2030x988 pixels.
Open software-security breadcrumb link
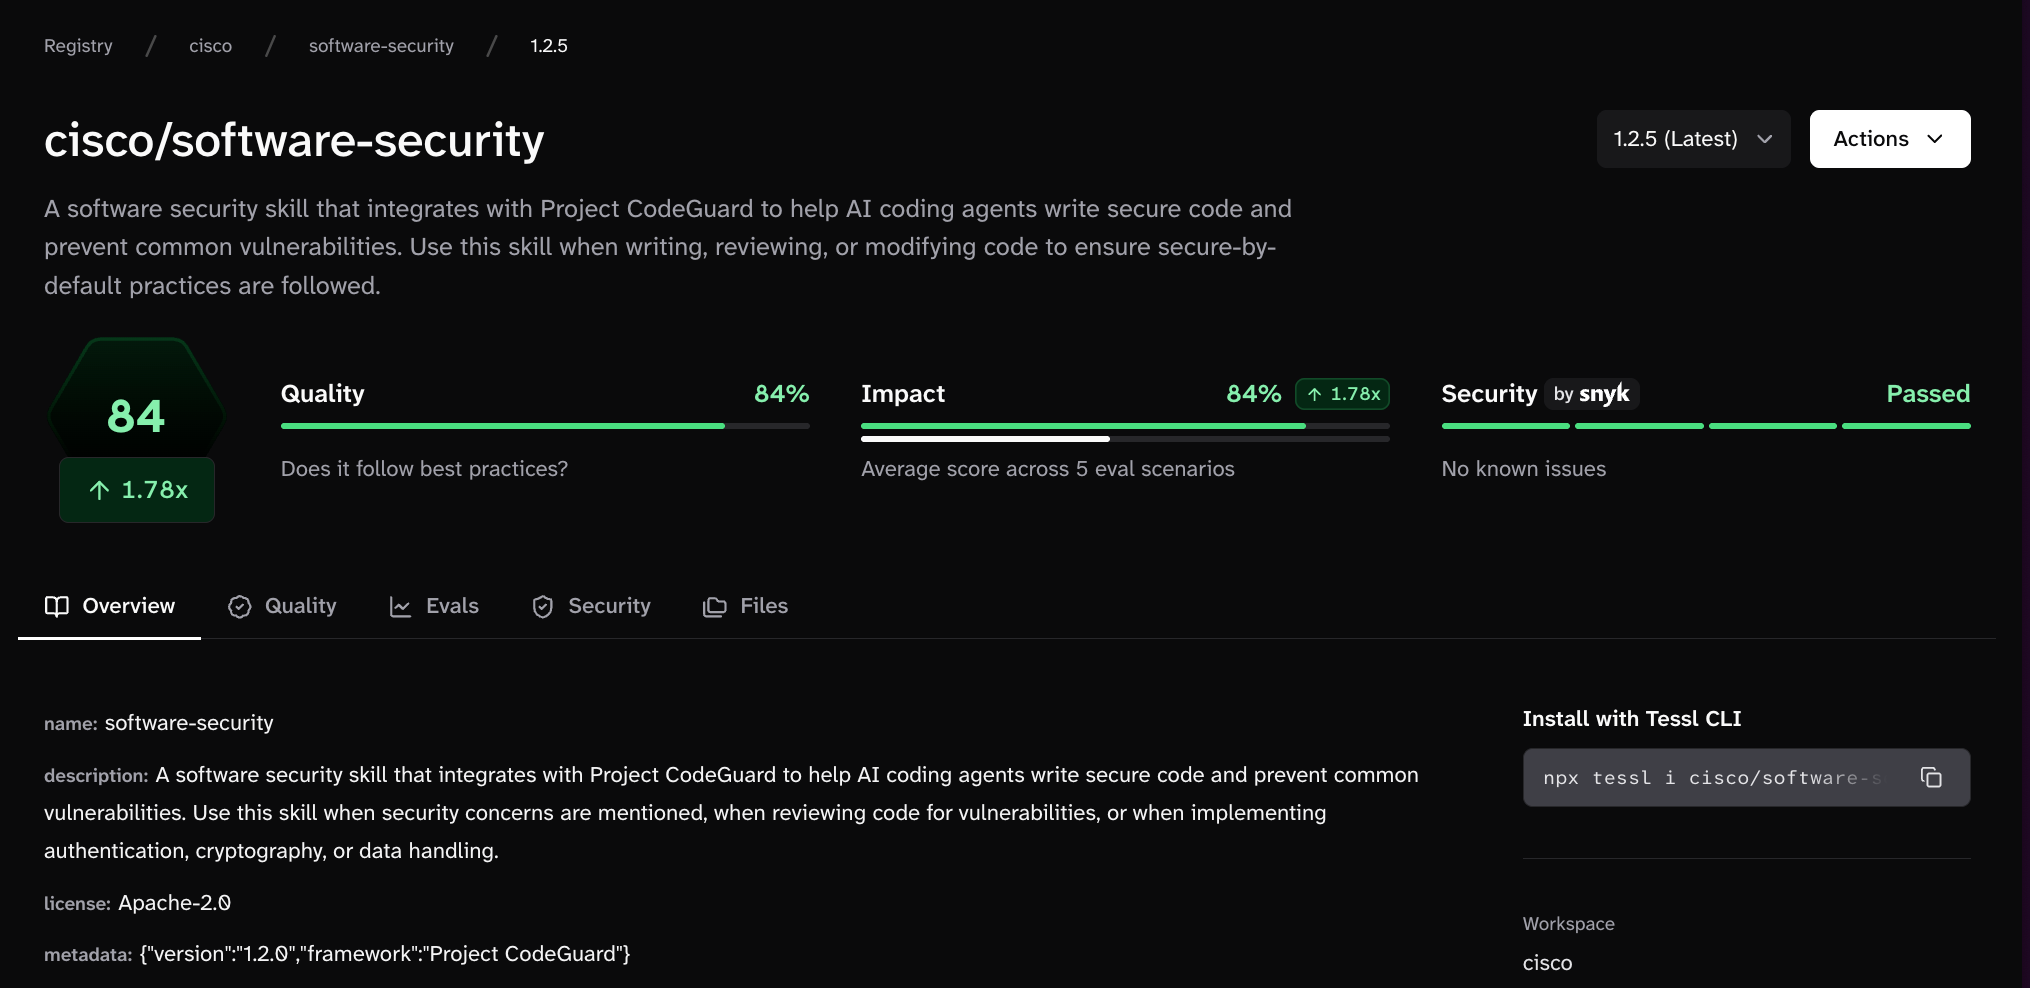[x=381, y=46]
